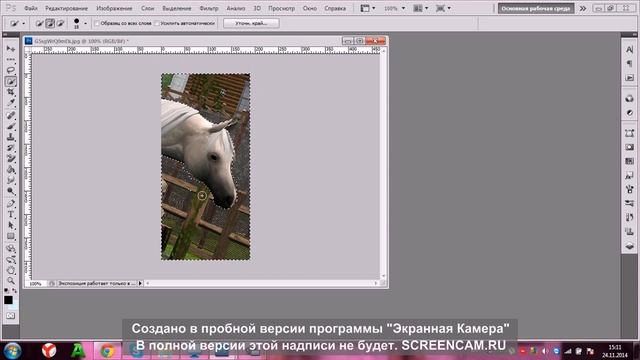Viewport: 640px width, 360px height.
Task: Open the Изображение menu
Action: coord(114,8)
